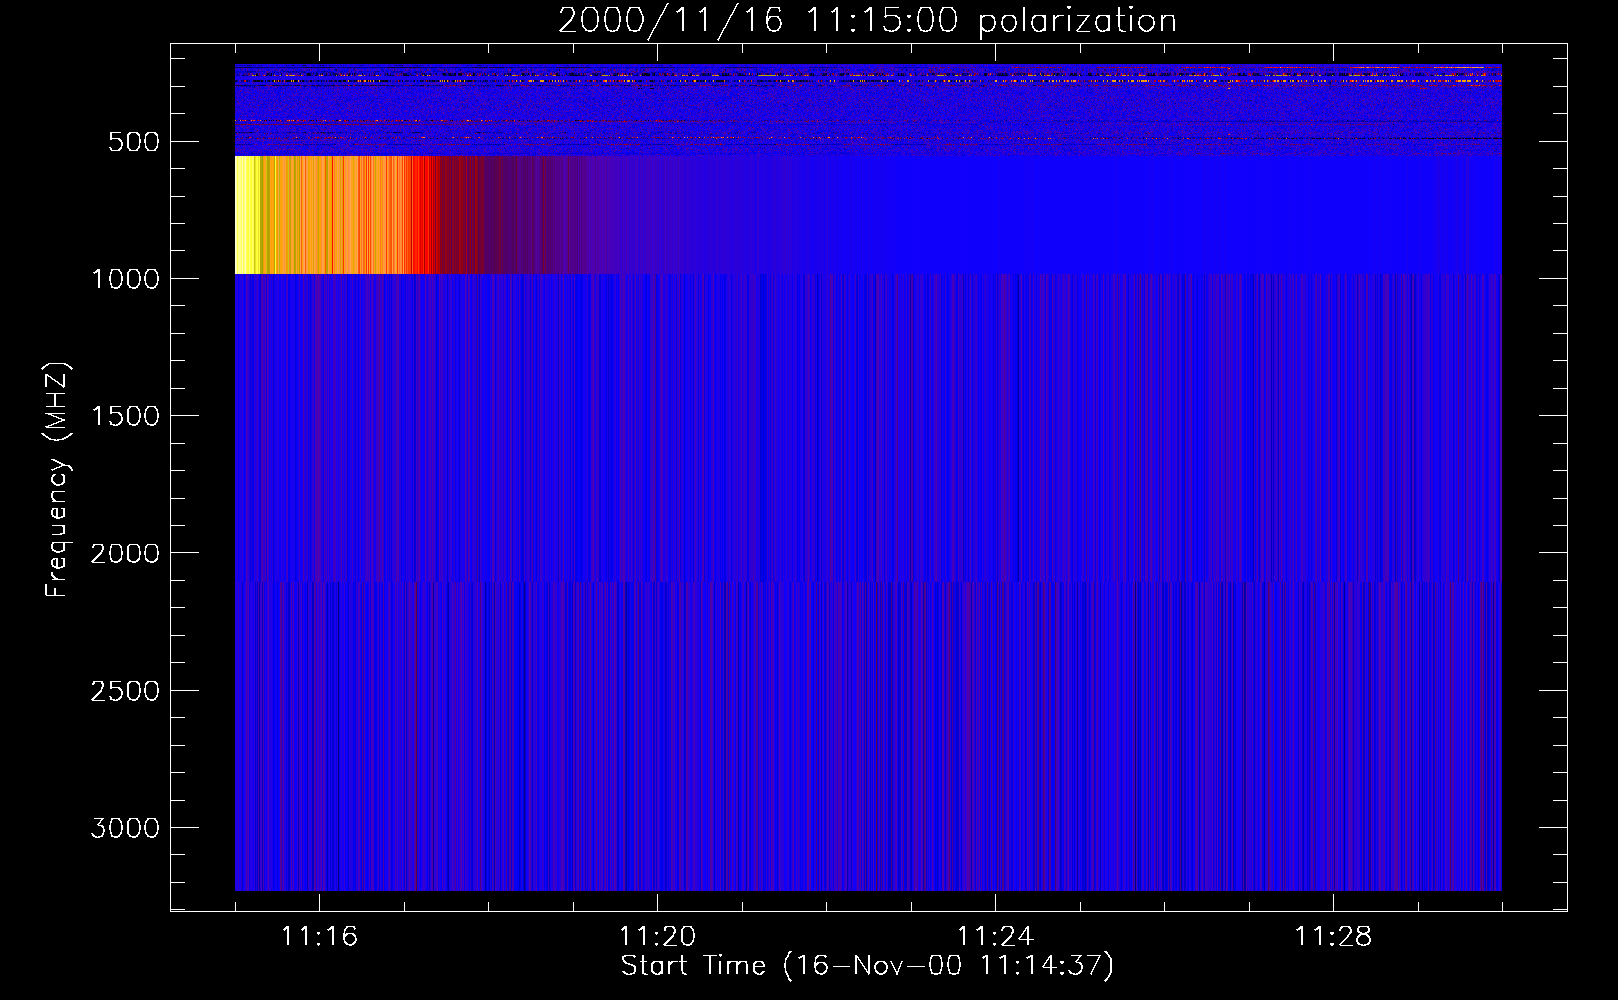Click the bright yellow-orange burst in the spectrogram
This screenshot has height=1000, width=1618.
coord(336,215)
